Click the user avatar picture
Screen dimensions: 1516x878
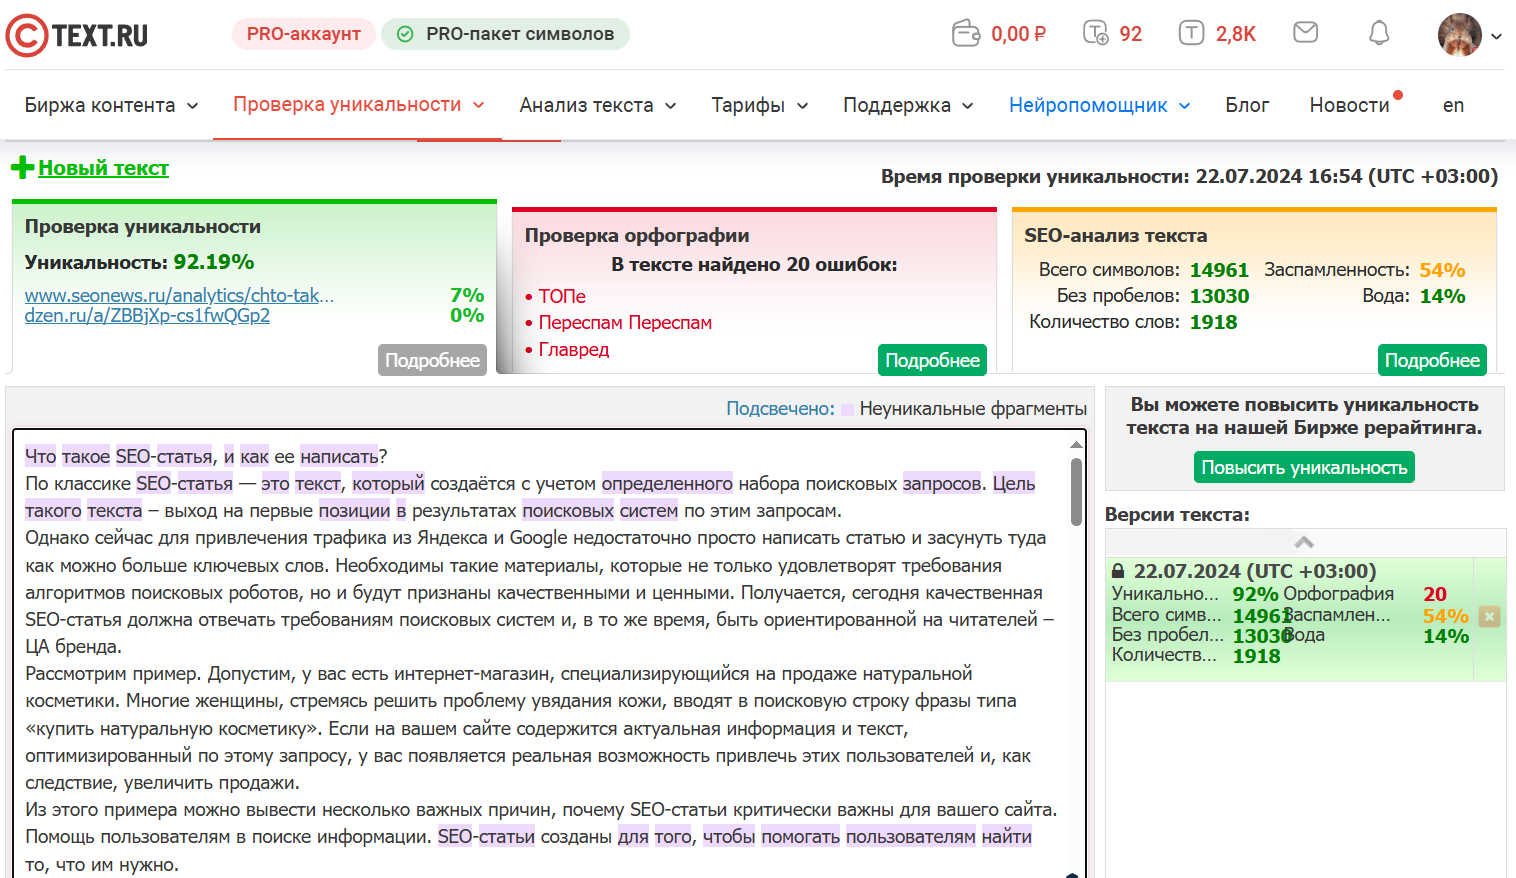coord(1460,35)
